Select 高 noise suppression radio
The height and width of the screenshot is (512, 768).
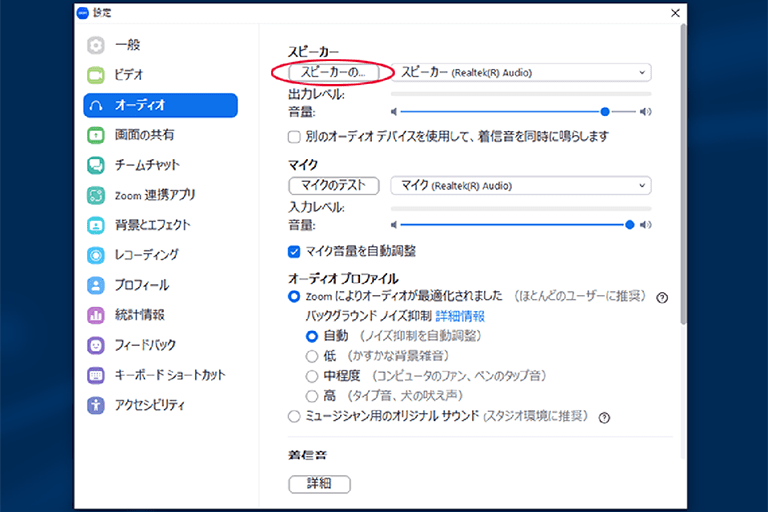click(312, 396)
